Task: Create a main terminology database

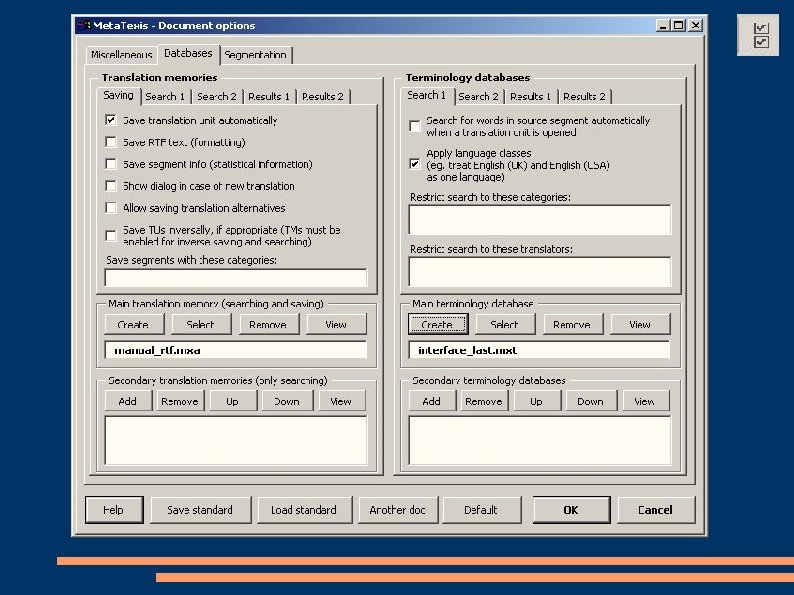Action: point(438,325)
